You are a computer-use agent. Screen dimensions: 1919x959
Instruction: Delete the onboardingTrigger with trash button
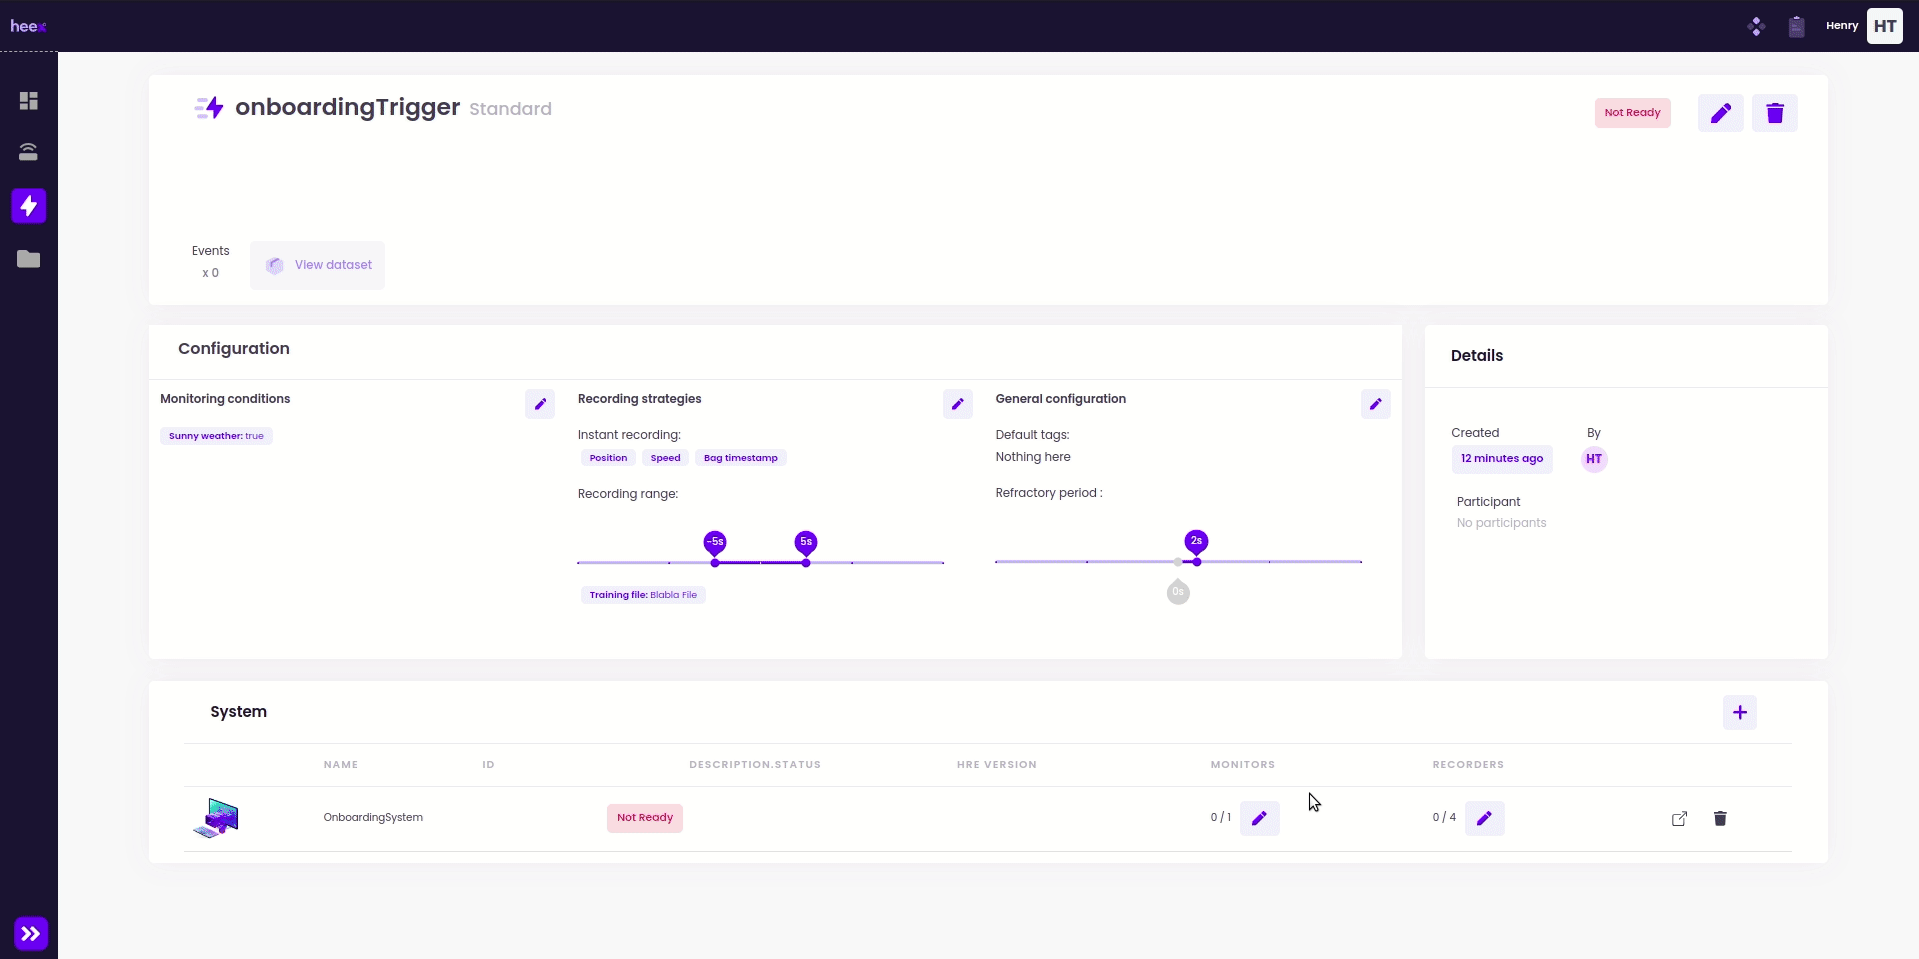pyautogui.click(x=1775, y=113)
